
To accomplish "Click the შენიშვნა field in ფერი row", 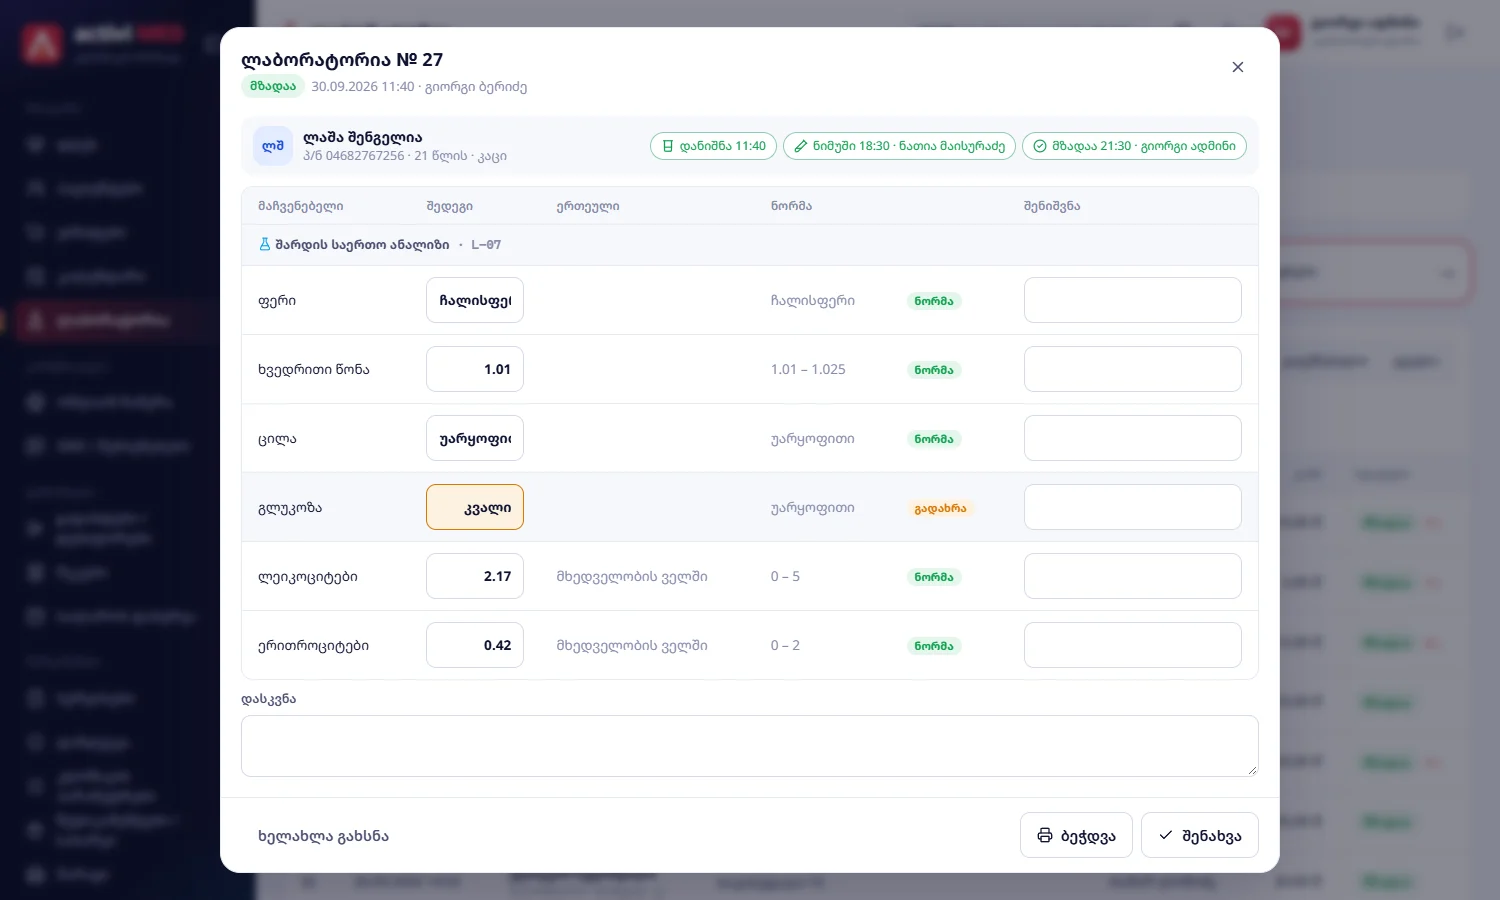I will tap(1133, 300).
